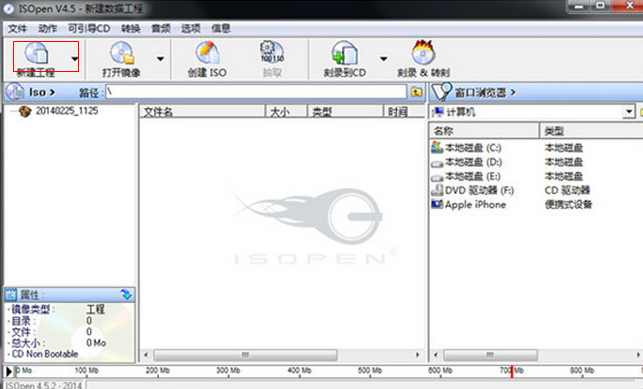
Task: Select the Apple iPhone device entry
Action: 475,204
